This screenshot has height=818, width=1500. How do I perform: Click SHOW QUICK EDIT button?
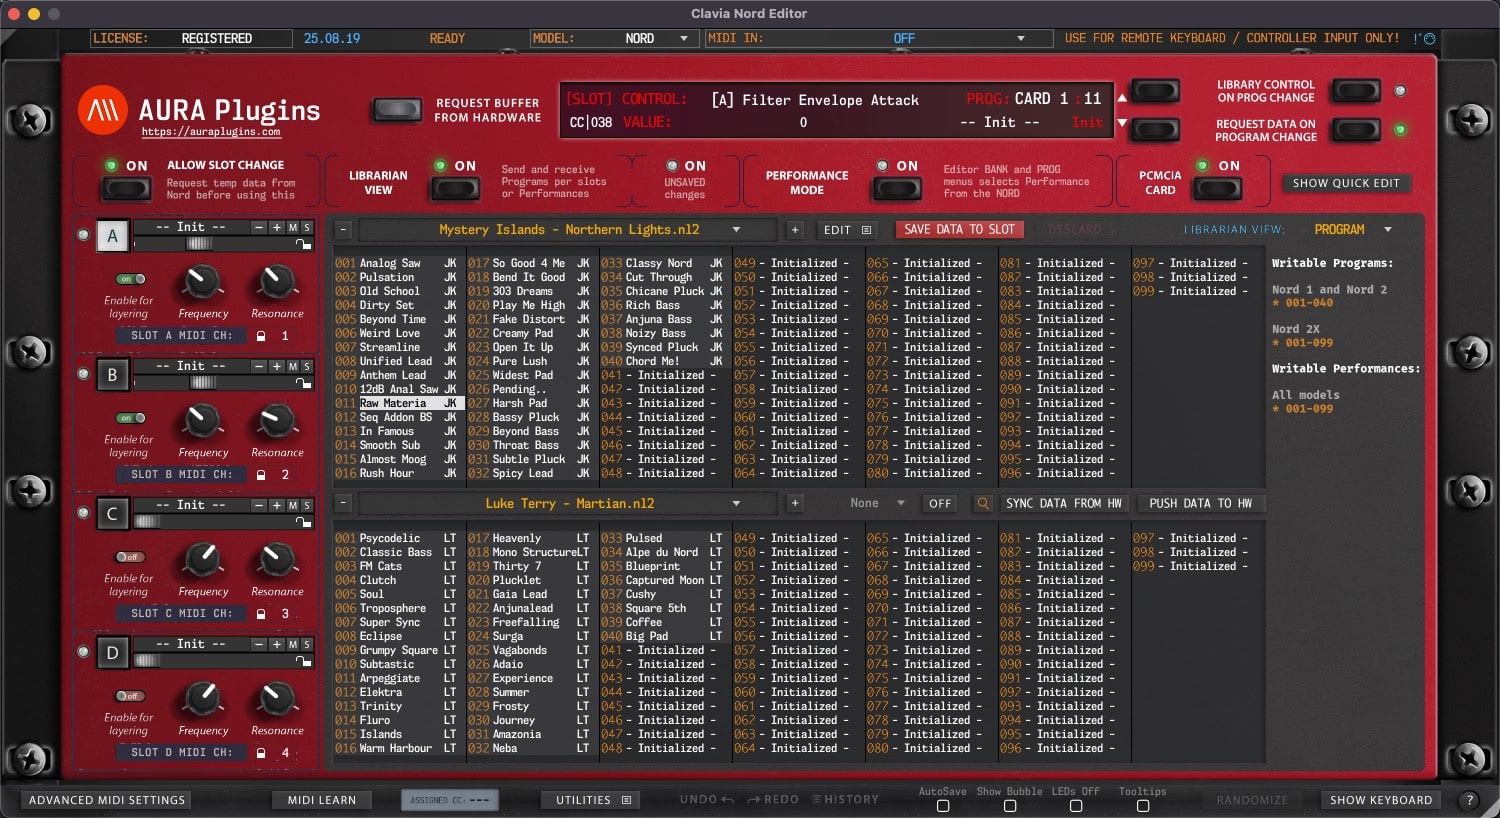click(1346, 184)
